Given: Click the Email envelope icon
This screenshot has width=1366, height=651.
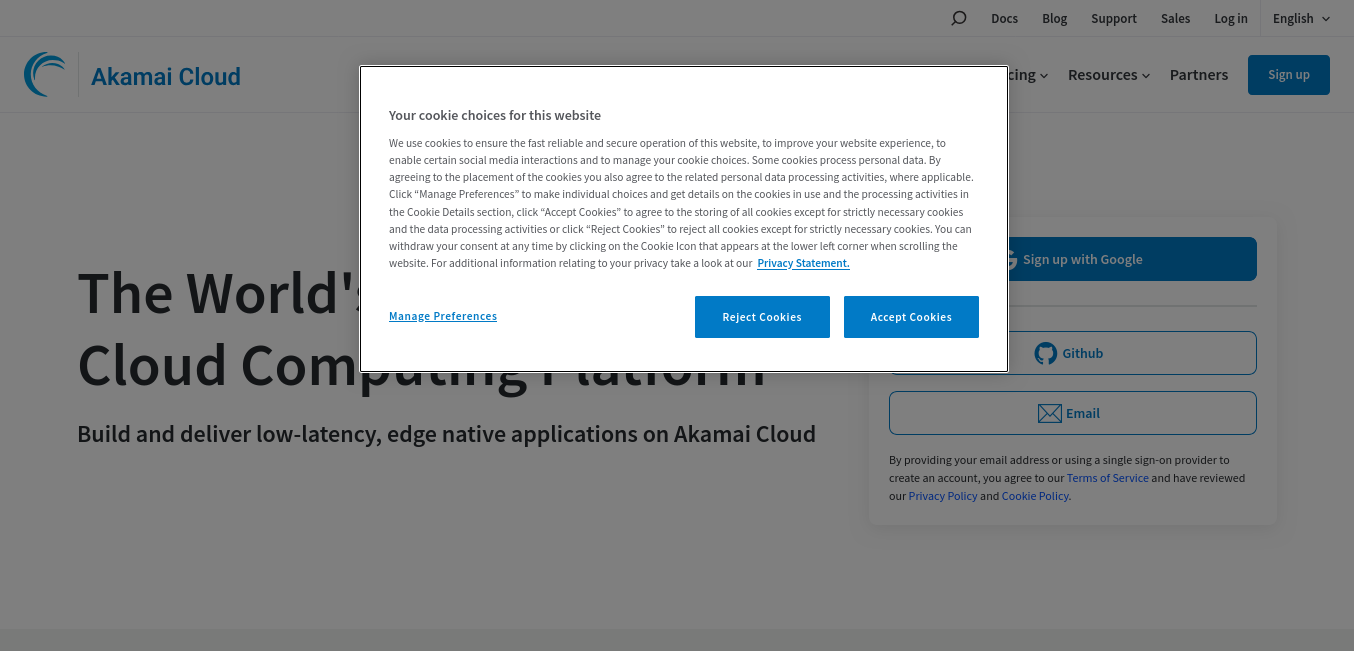Looking at the screenshot, I should pos(1049,413).
